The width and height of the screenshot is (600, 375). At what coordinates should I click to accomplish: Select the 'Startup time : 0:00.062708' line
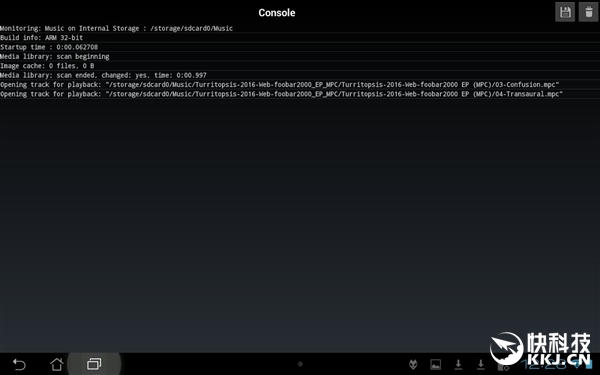pyautogui.click(x=300, y=47)
